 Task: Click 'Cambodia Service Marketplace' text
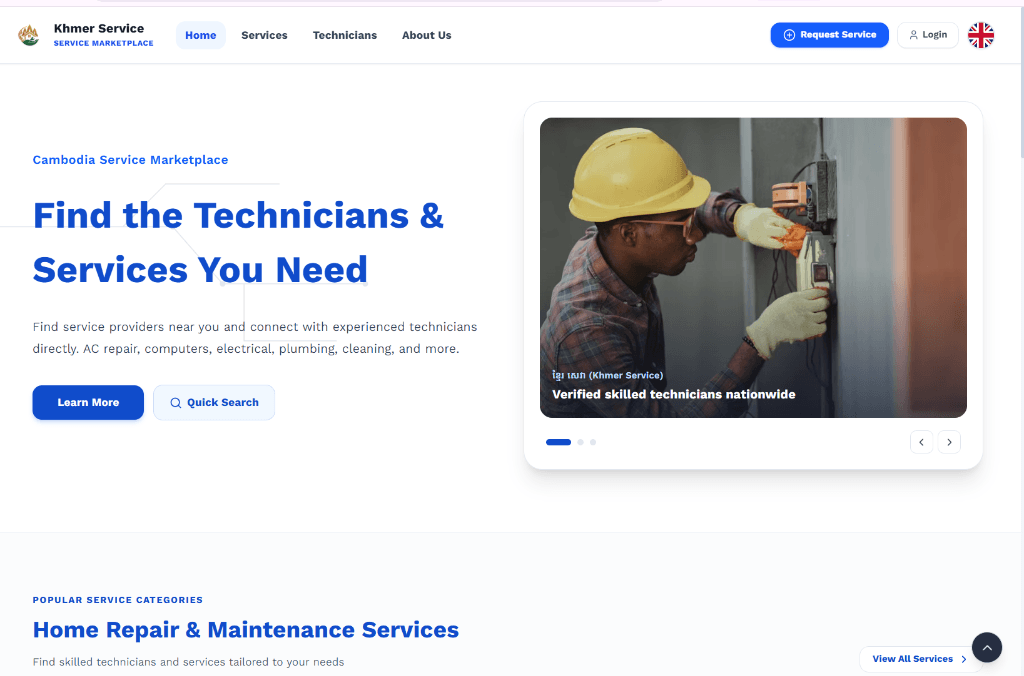pos(131,160)
